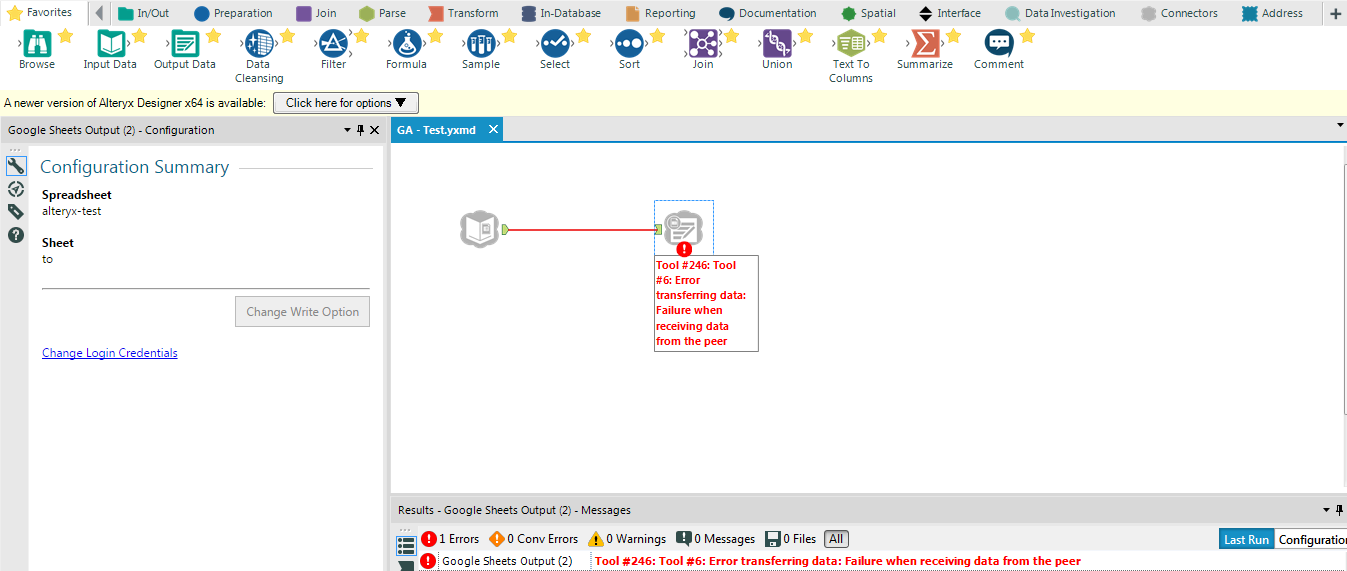Viewport: 1347px width, 571px height.
Task: Click Change Login Credentials link
Action: tap(110, 353)
